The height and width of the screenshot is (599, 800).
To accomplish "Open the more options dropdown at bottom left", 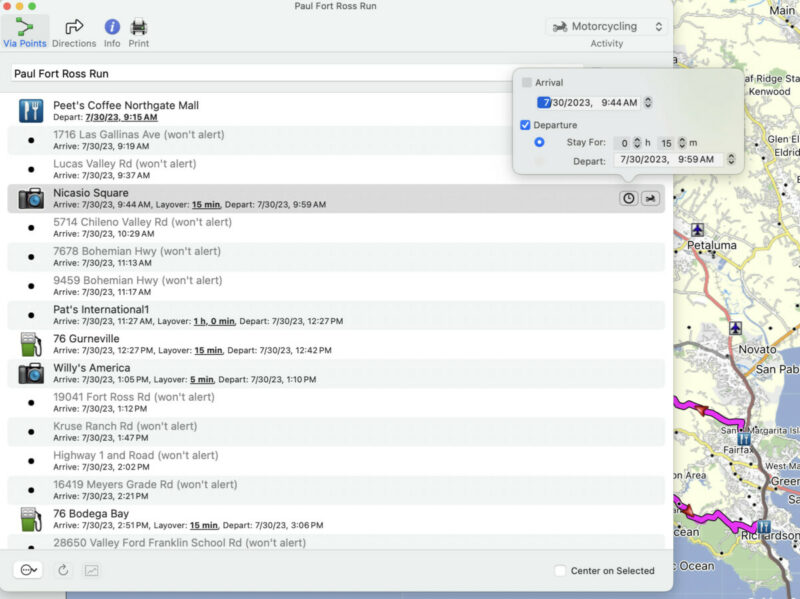I will point(28,570).
